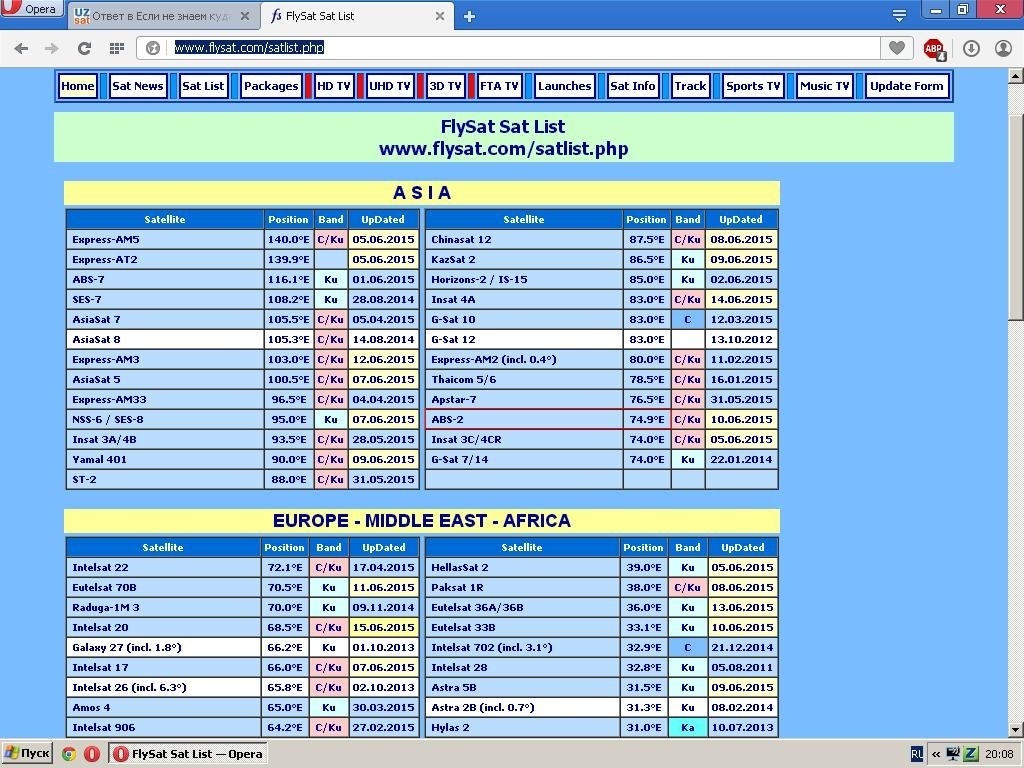Reload the current page
Screen dimensions: 1024x768
(x=84, y=48)
